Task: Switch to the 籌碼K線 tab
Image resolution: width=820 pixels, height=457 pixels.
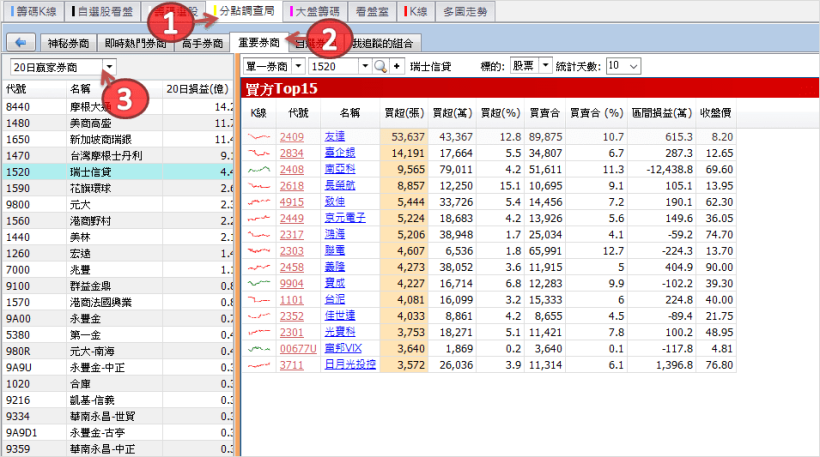Action: [33, 11]
